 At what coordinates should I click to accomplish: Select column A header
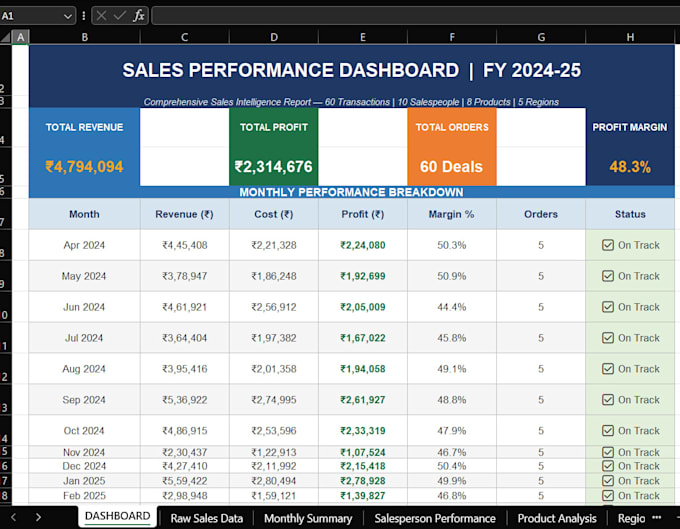pyautogui.click(x=20, y=37)
